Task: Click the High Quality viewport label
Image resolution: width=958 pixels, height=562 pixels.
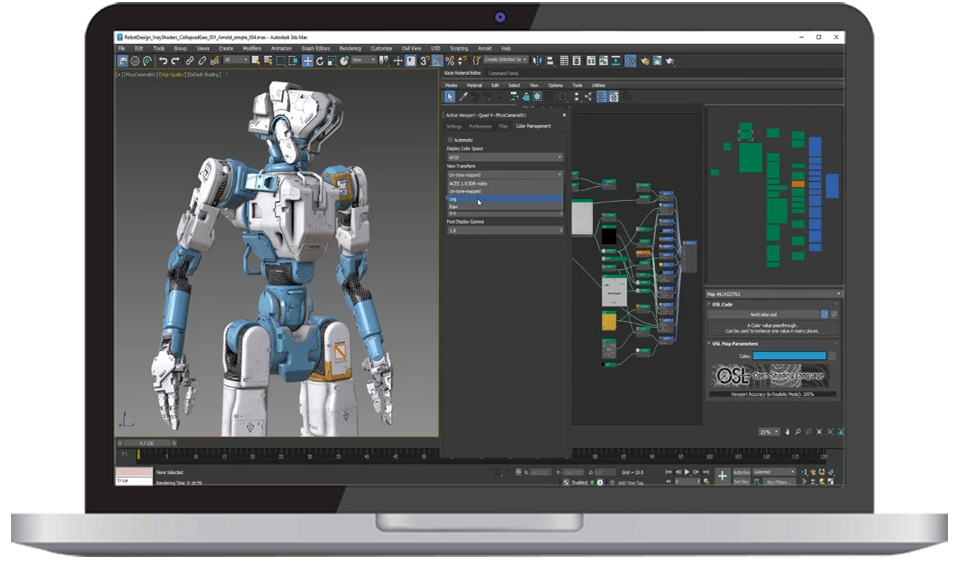Action: click(172, 75)
